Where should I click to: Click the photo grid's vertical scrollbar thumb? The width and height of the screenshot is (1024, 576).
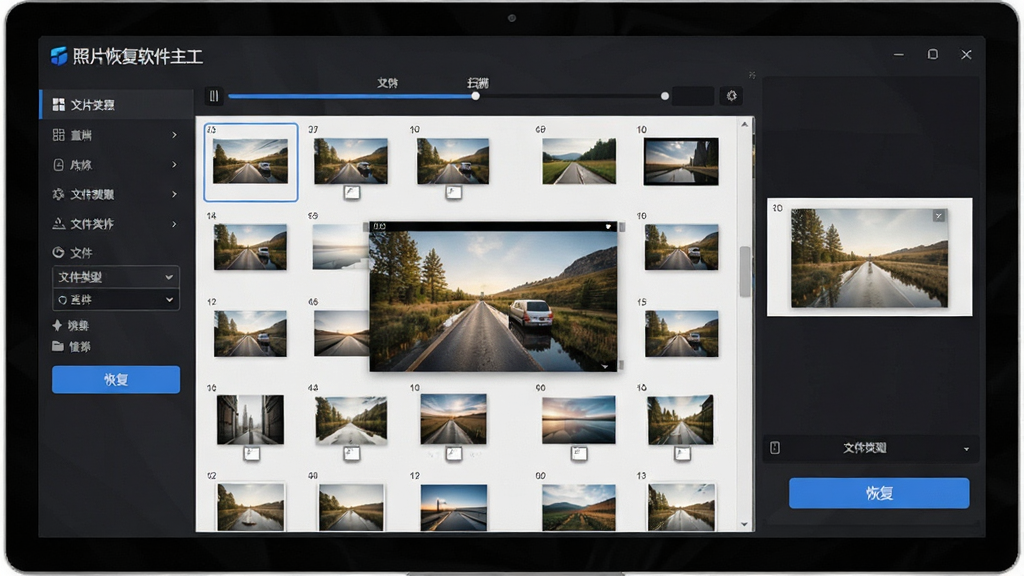[745, 272]
